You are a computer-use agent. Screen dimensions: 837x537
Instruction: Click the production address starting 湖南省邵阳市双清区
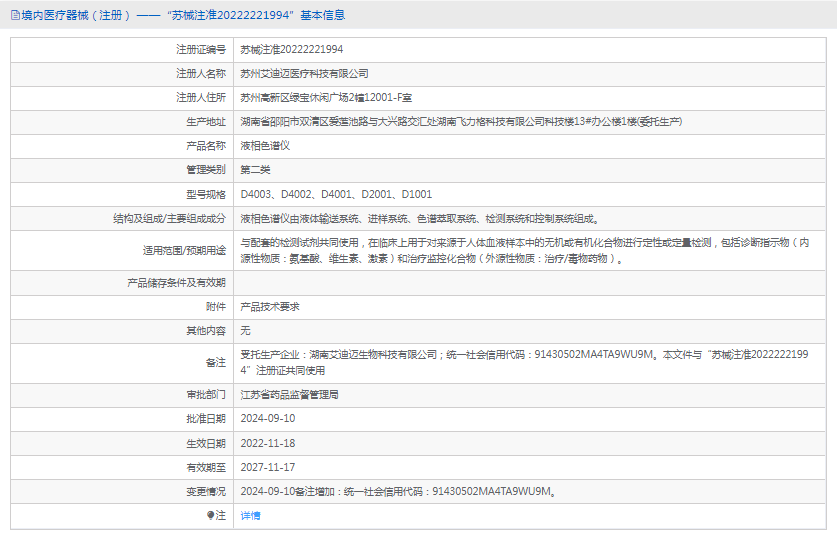click(461, 122)
